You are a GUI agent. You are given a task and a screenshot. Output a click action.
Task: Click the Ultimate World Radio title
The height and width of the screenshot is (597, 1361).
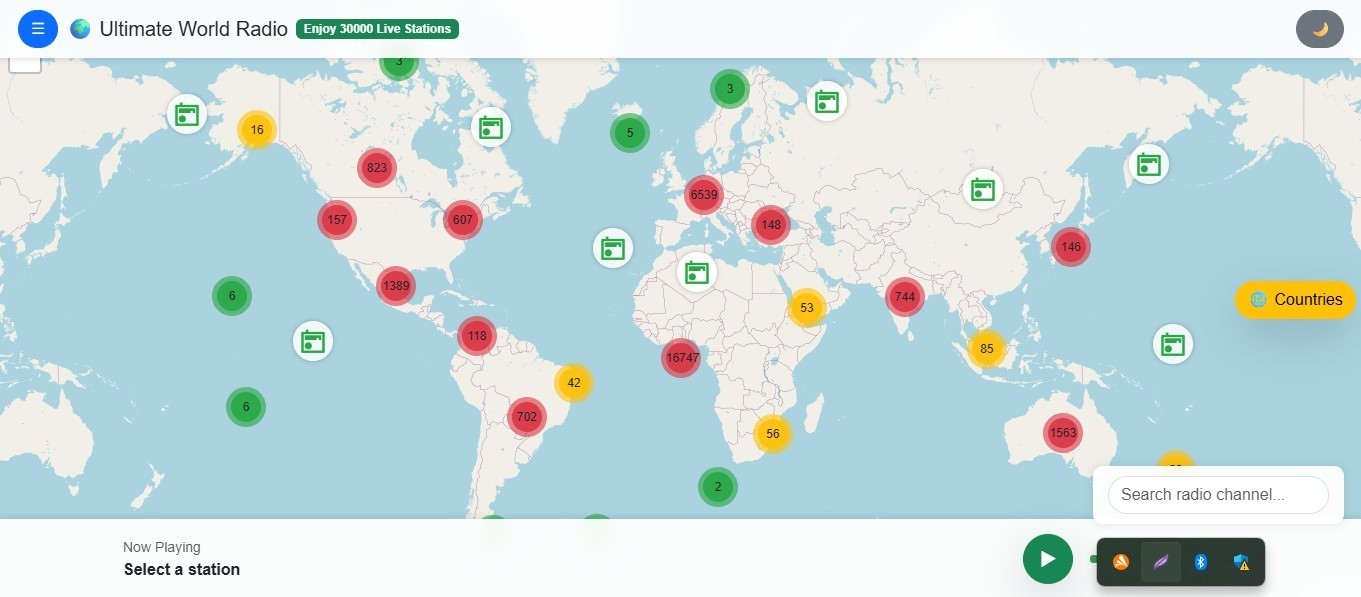click(x=193, y=29)
